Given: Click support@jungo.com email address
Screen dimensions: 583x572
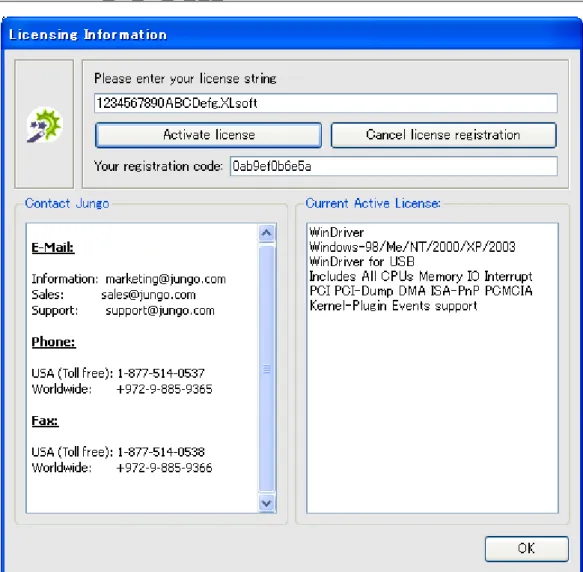Looking at the screenshot, I should click(160, 311).
